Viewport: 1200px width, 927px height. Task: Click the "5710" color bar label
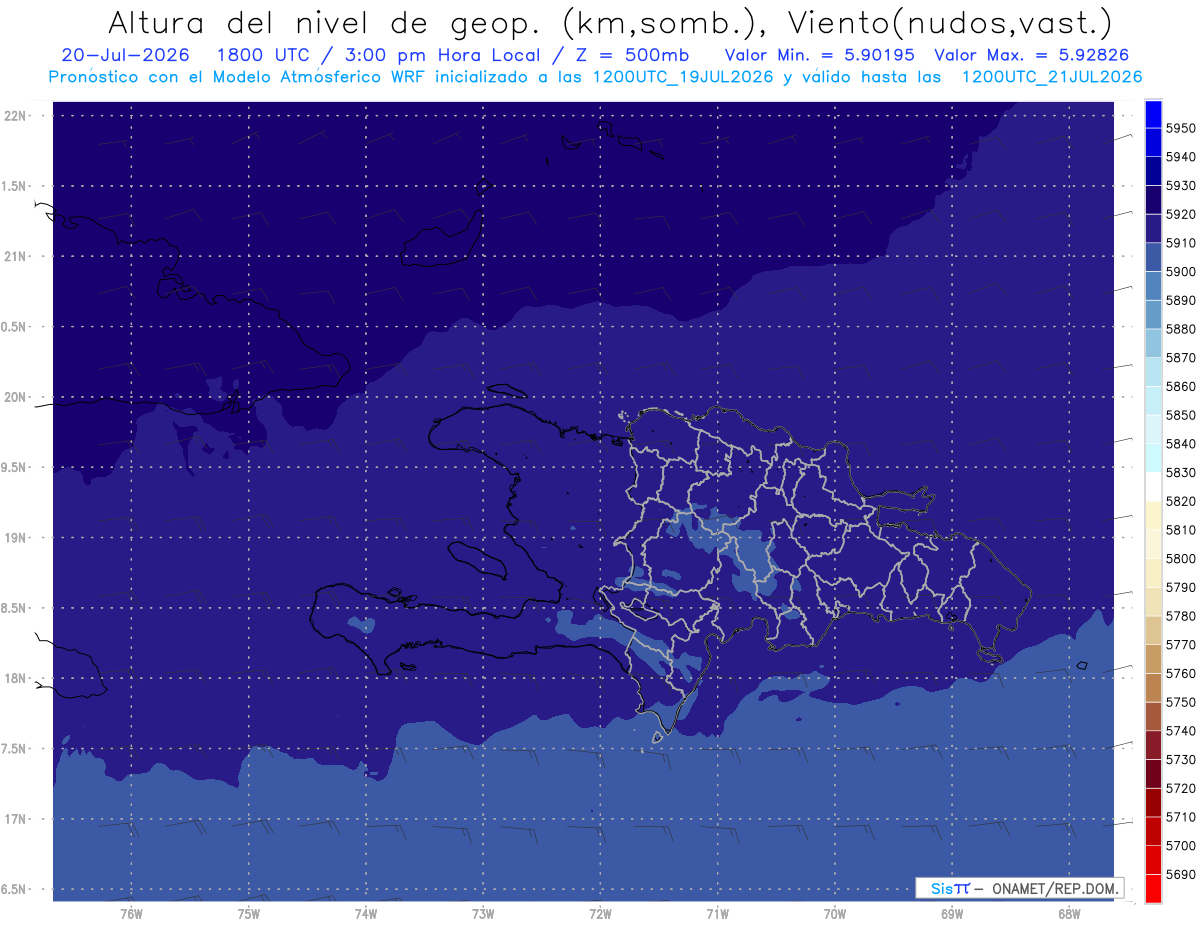[1181, 817]
